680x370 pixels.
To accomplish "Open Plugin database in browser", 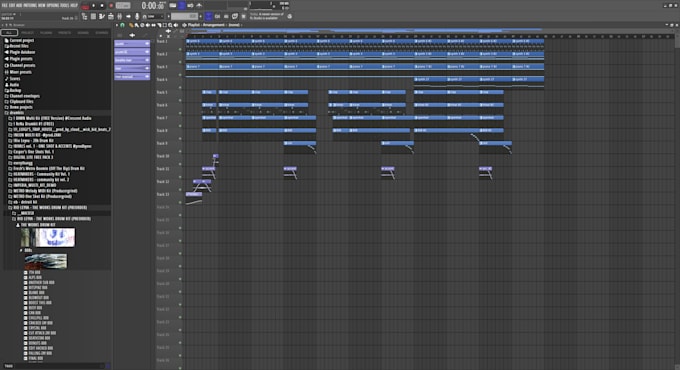I will pyautogui.click(x=20, y=52).
